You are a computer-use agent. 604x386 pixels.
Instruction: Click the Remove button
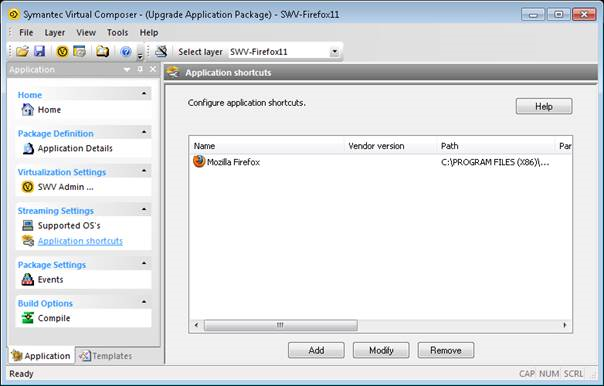point(446,350)
